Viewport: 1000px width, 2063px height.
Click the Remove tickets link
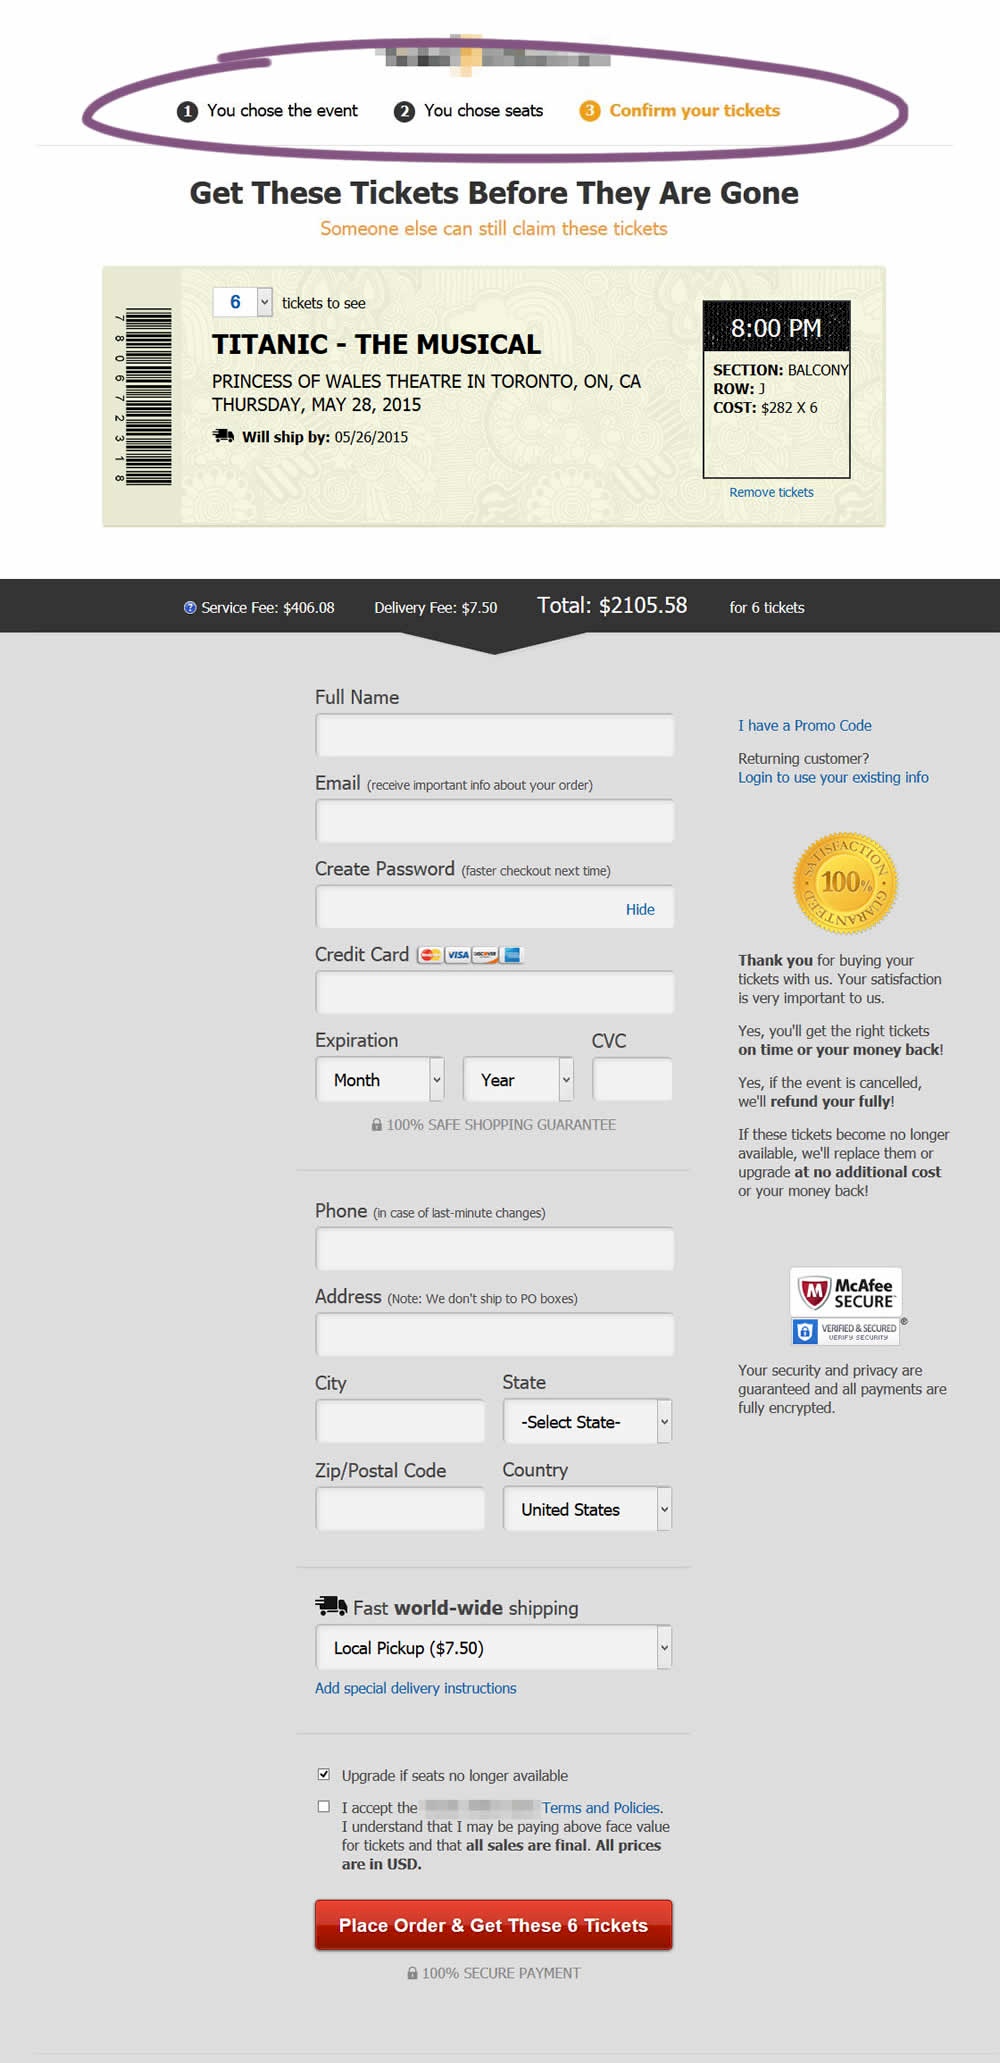pyautogui.click(x=771, y=492)
